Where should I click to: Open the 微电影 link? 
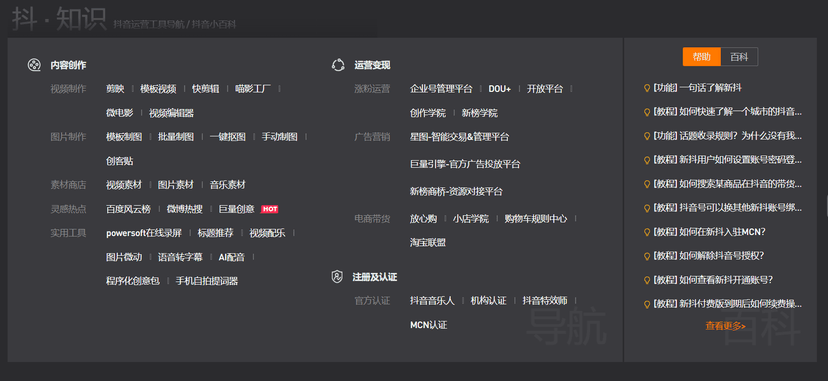(x=119, y=113)
